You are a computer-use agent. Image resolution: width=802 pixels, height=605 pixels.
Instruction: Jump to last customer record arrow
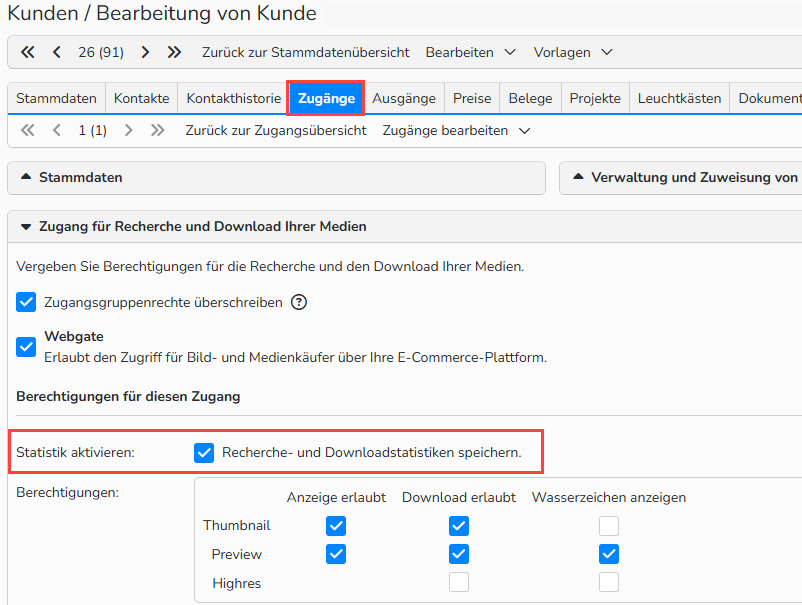[x=174, y=52]
